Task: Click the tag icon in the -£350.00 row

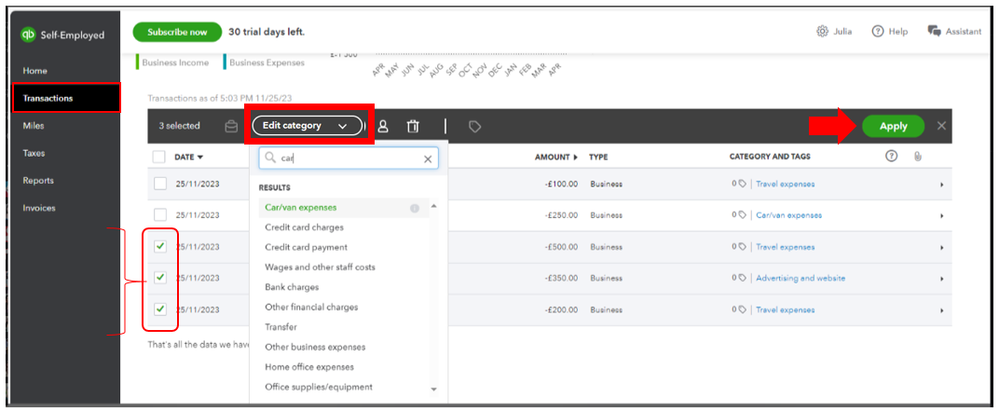Action: (x=742, y=278)
